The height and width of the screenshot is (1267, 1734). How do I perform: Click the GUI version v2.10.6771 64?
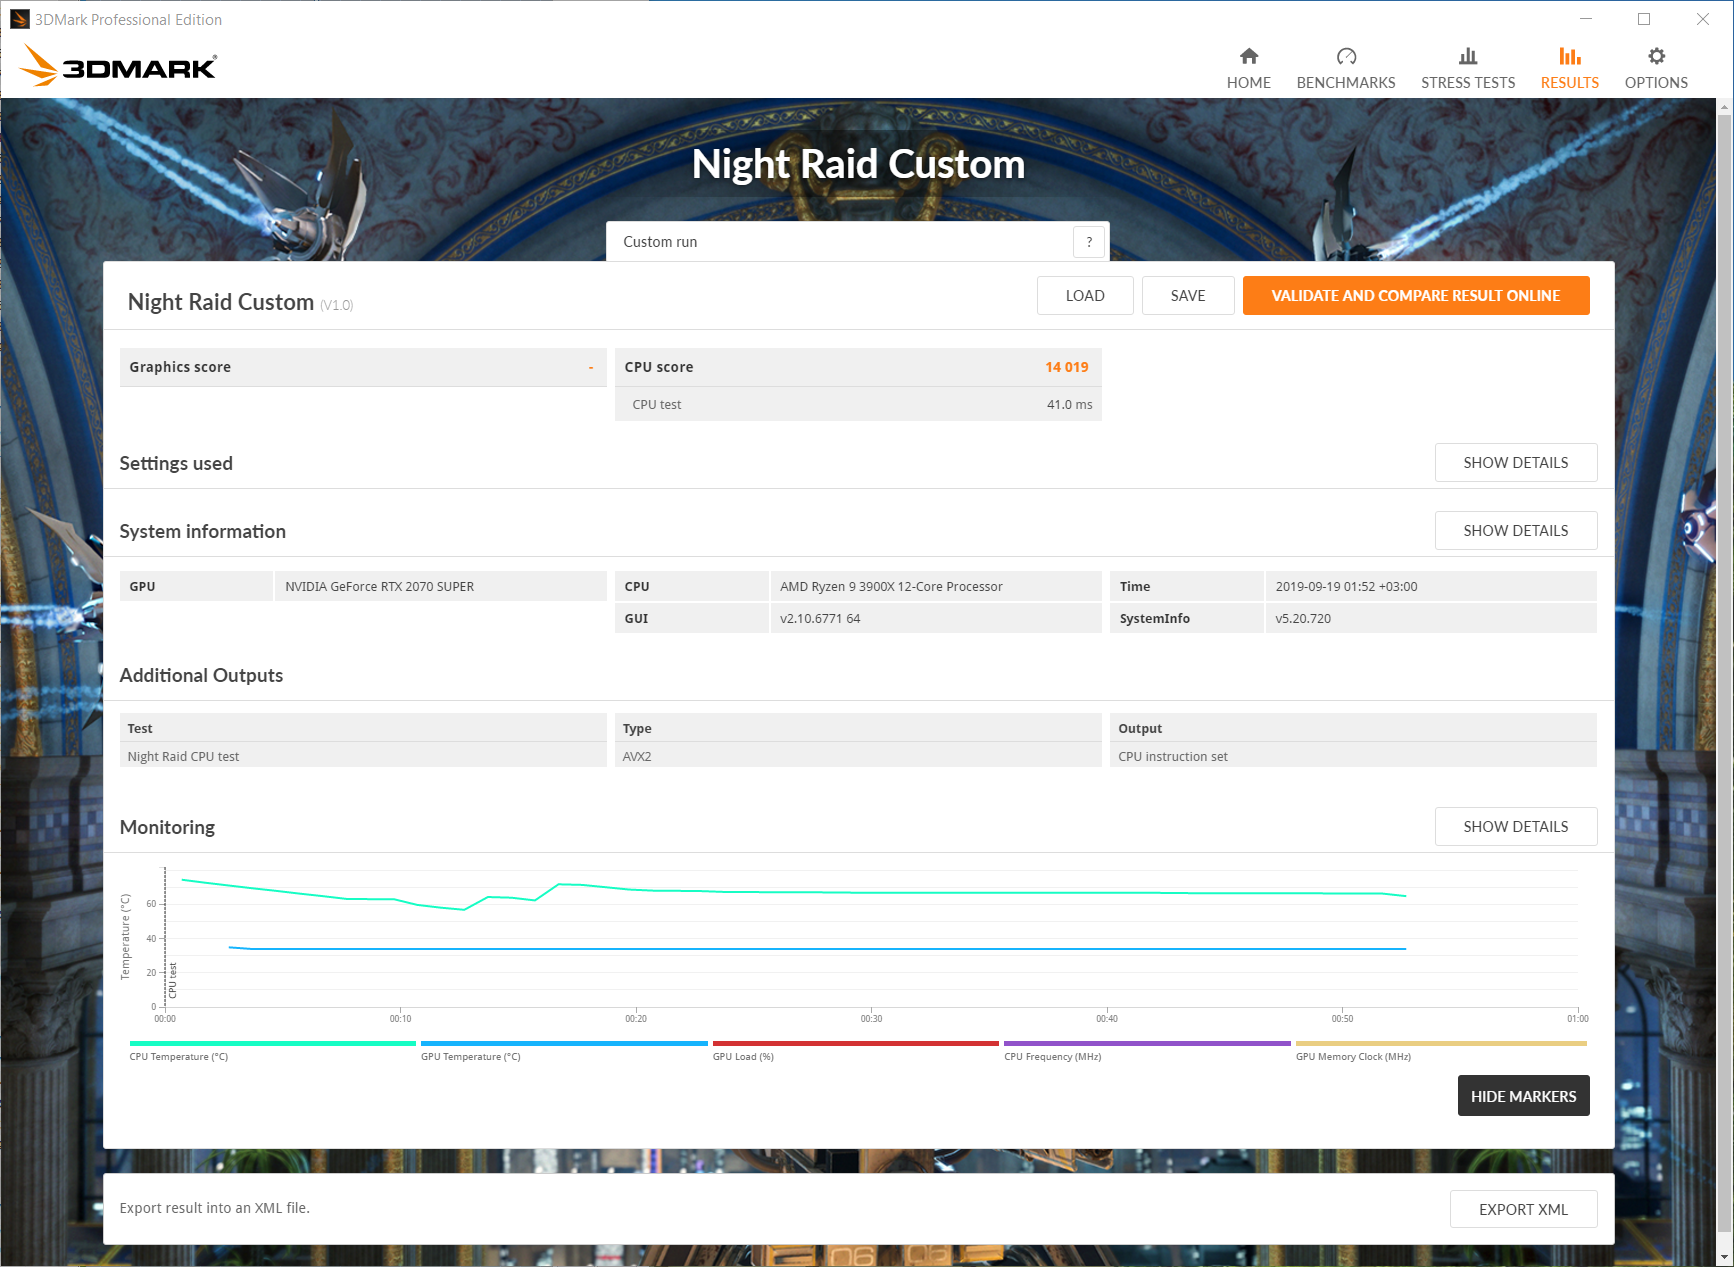click(820, 619)
